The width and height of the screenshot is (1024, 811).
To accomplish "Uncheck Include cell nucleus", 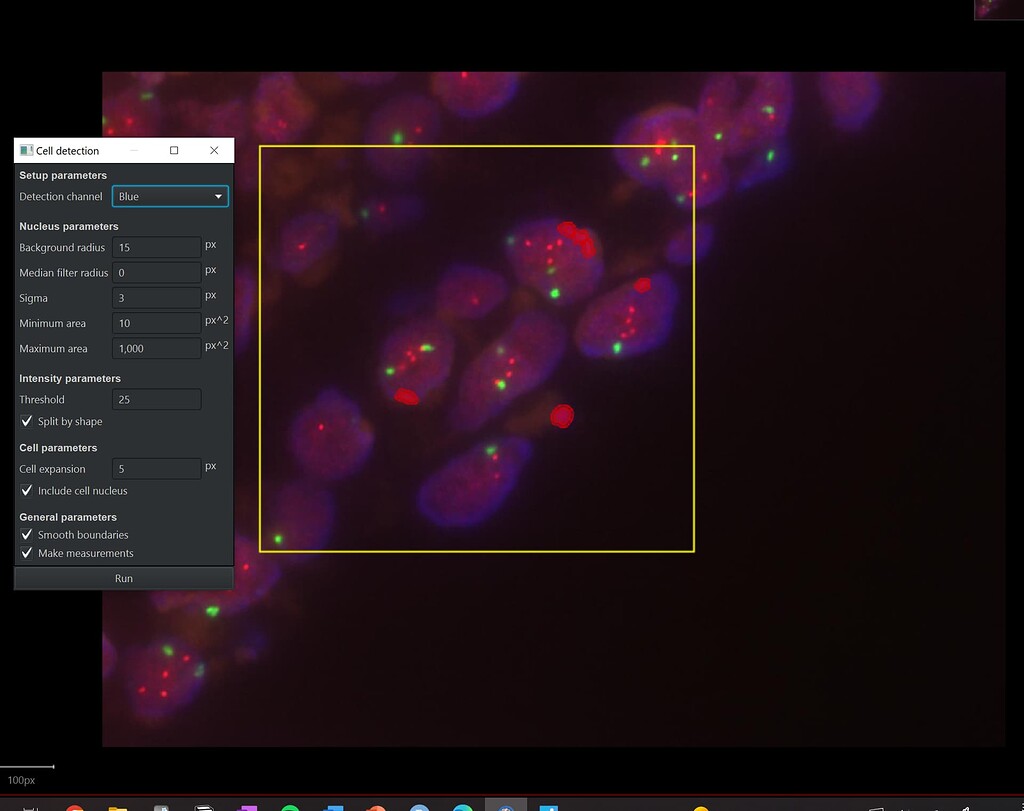I will [27, 490].
